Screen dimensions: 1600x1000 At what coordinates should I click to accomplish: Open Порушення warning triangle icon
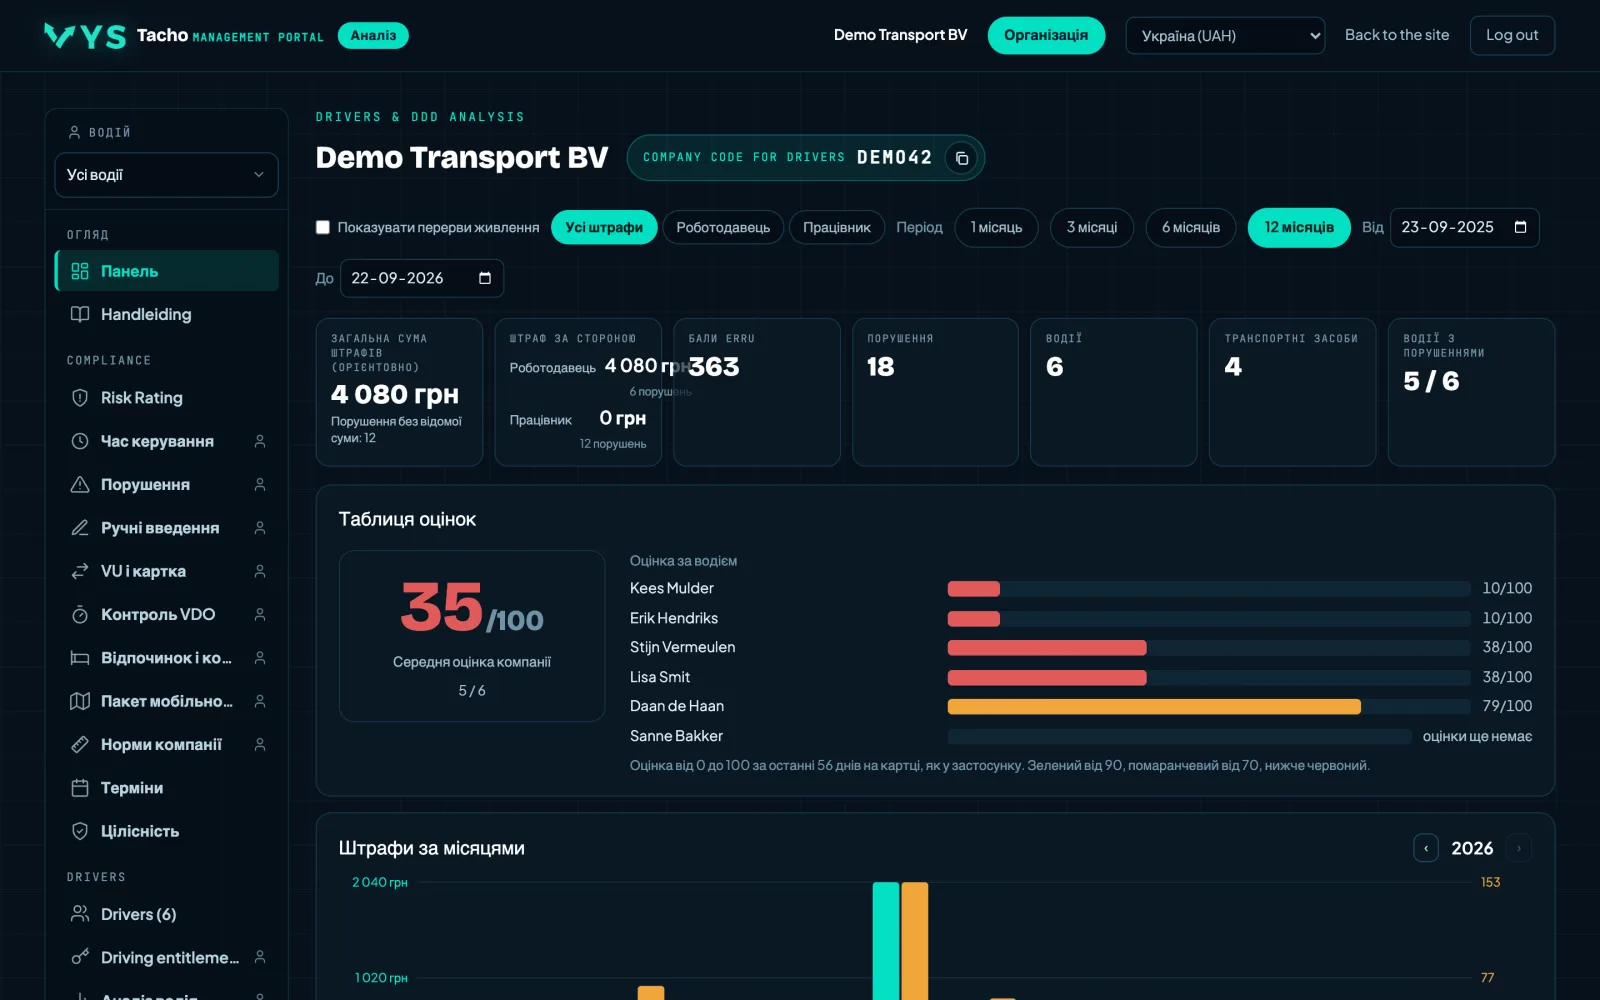coord(80,485)
